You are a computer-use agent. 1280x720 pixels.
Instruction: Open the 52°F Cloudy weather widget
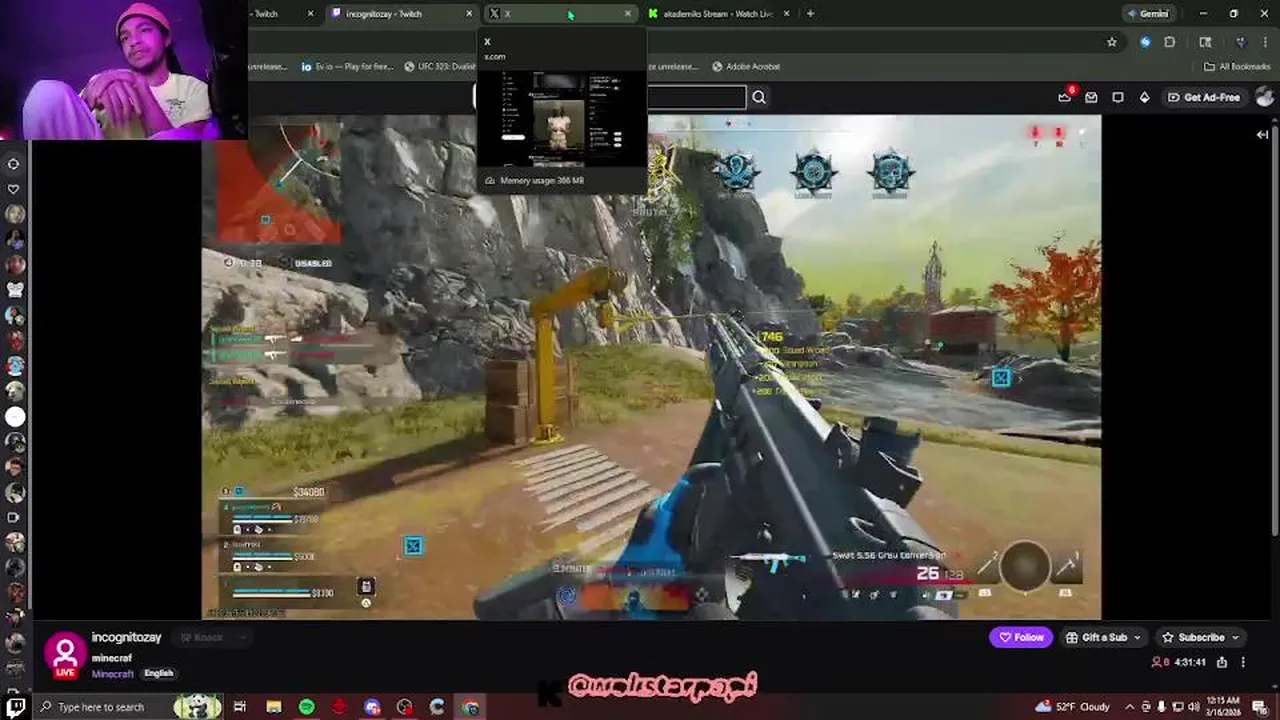[x=1074, y=706]
